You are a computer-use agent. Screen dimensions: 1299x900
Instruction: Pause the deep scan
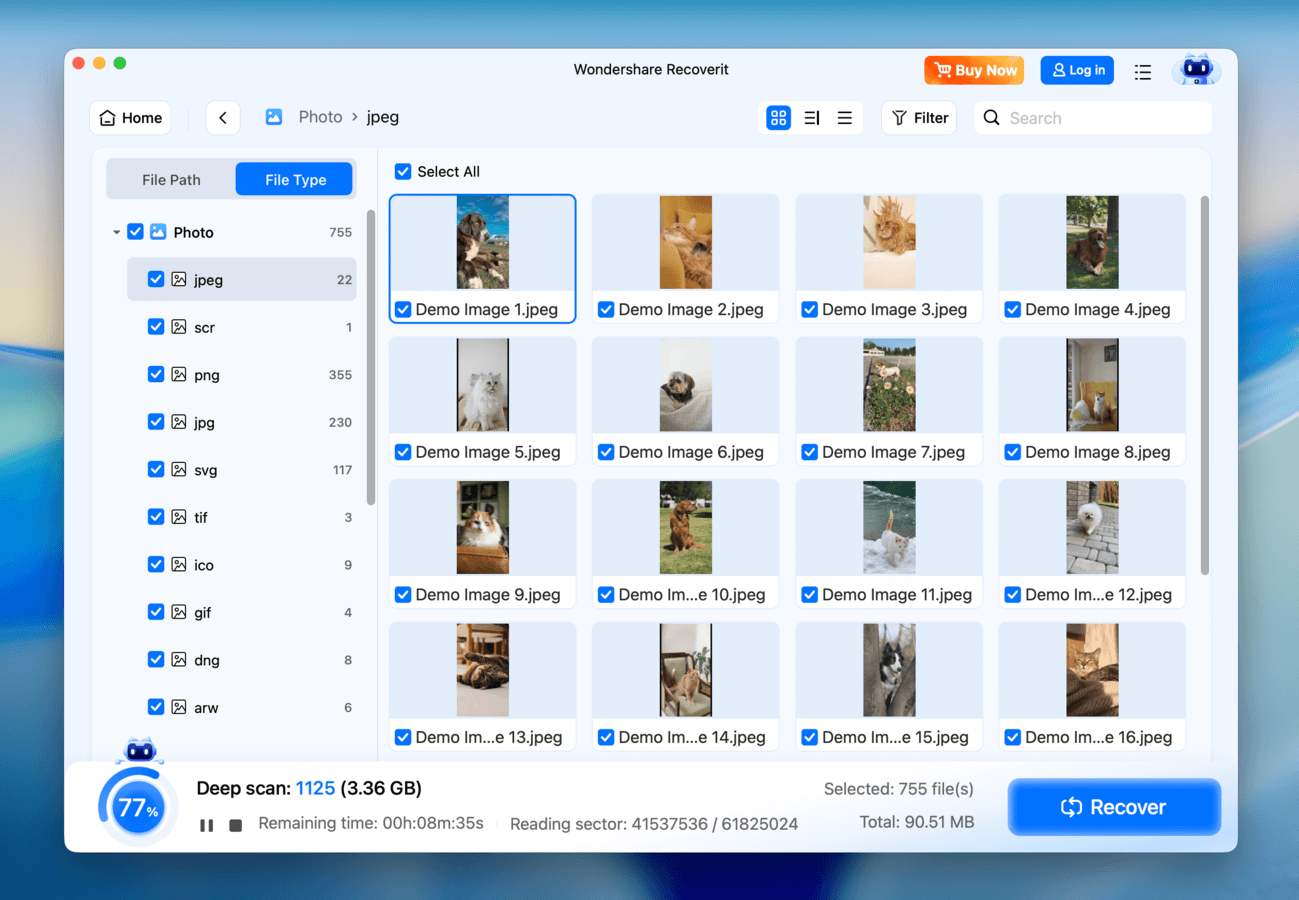tap(206, 825)
